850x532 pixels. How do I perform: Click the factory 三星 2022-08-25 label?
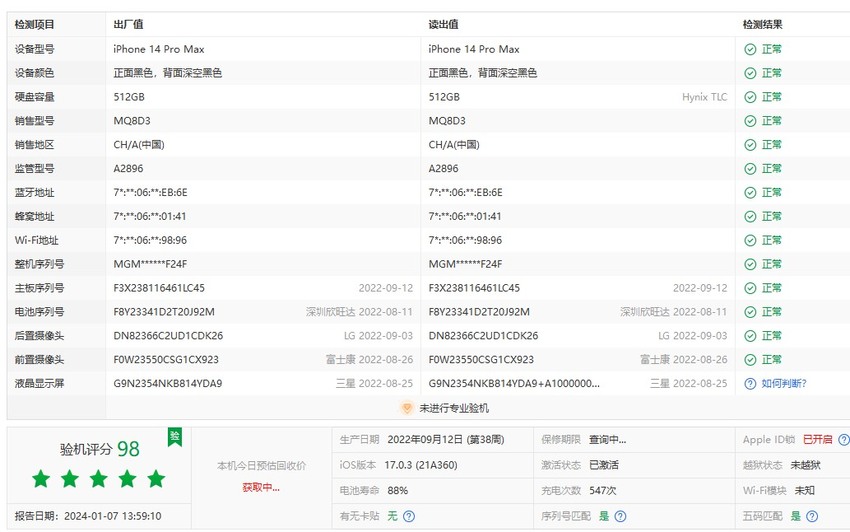click(374, 383)
